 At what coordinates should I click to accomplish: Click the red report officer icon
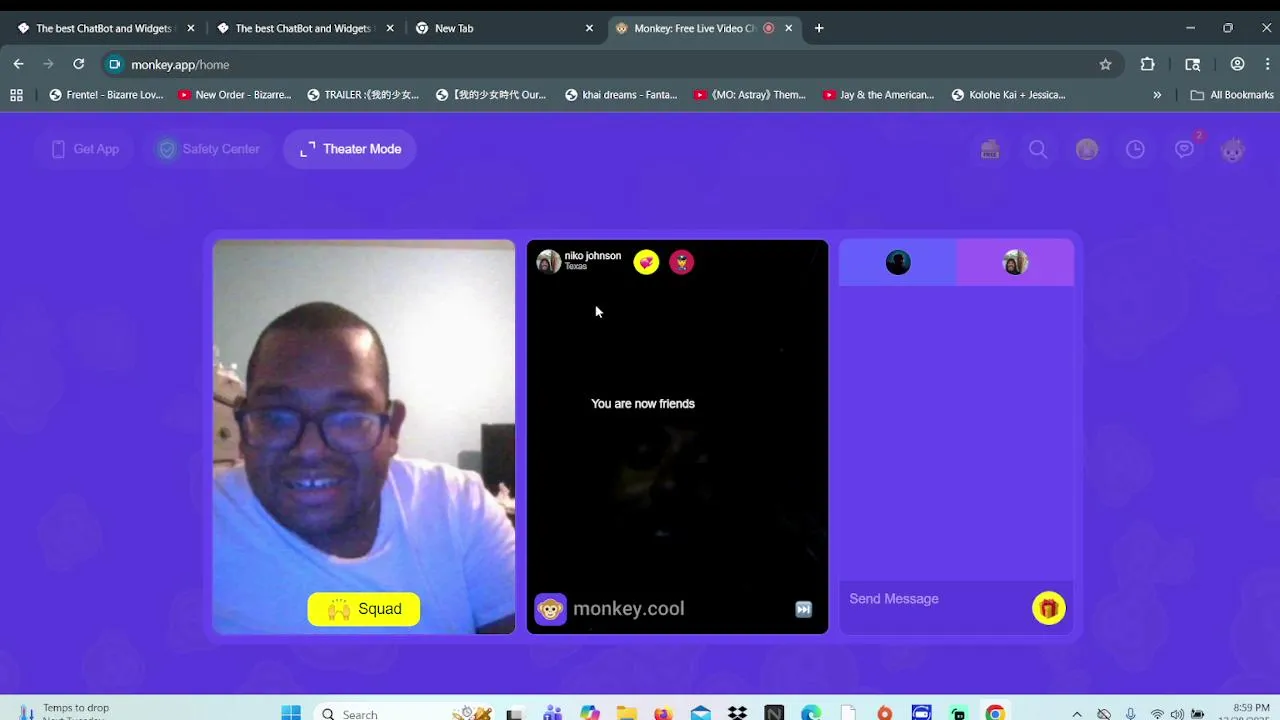[681, 262]
